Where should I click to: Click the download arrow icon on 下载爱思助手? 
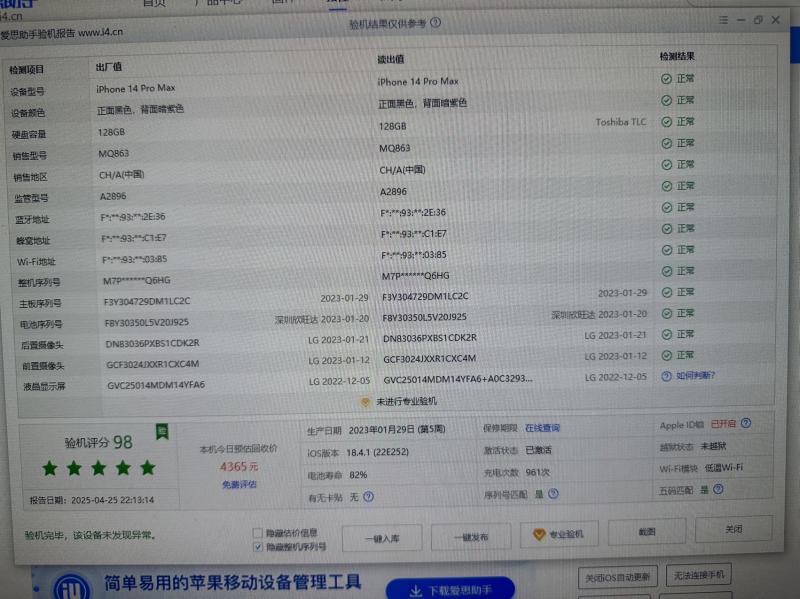tap(416, 591)
